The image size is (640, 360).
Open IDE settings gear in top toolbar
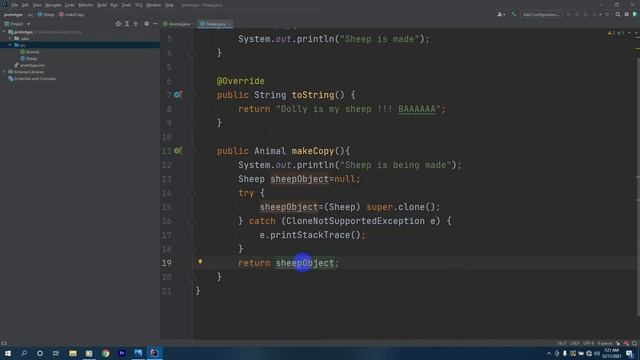coord(627,15)
